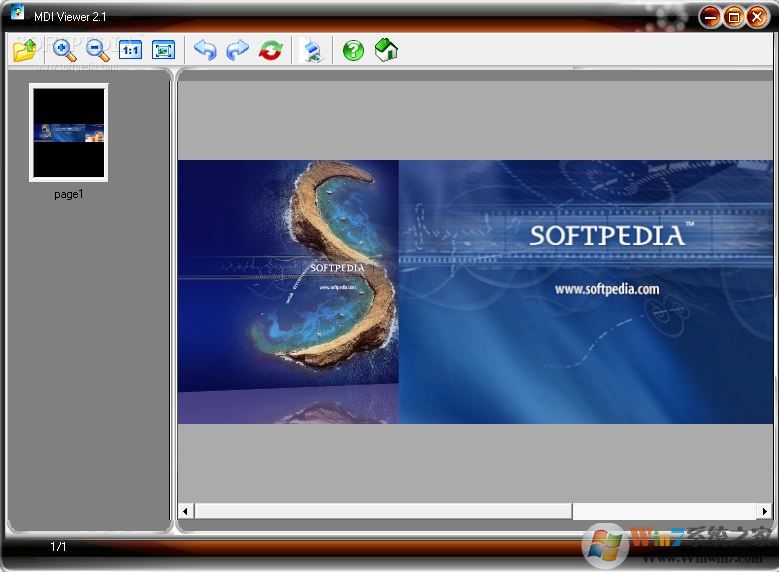Click the Softpedia image in the viewer
The width and height of the screenshot is (779, 572).
(x=475, y=291)
